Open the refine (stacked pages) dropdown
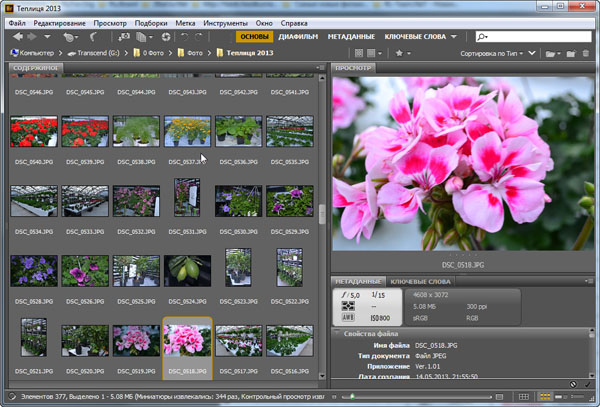 [x=144, y=37]
